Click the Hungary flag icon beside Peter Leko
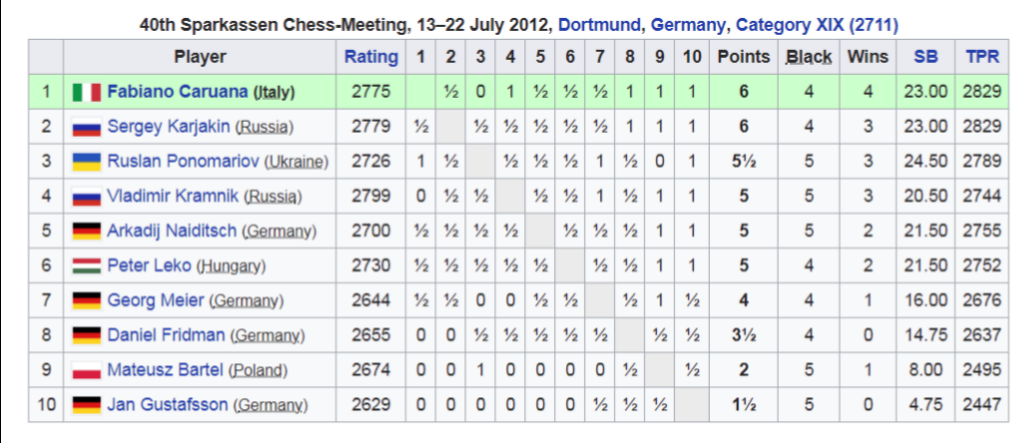 coord(87,266)
